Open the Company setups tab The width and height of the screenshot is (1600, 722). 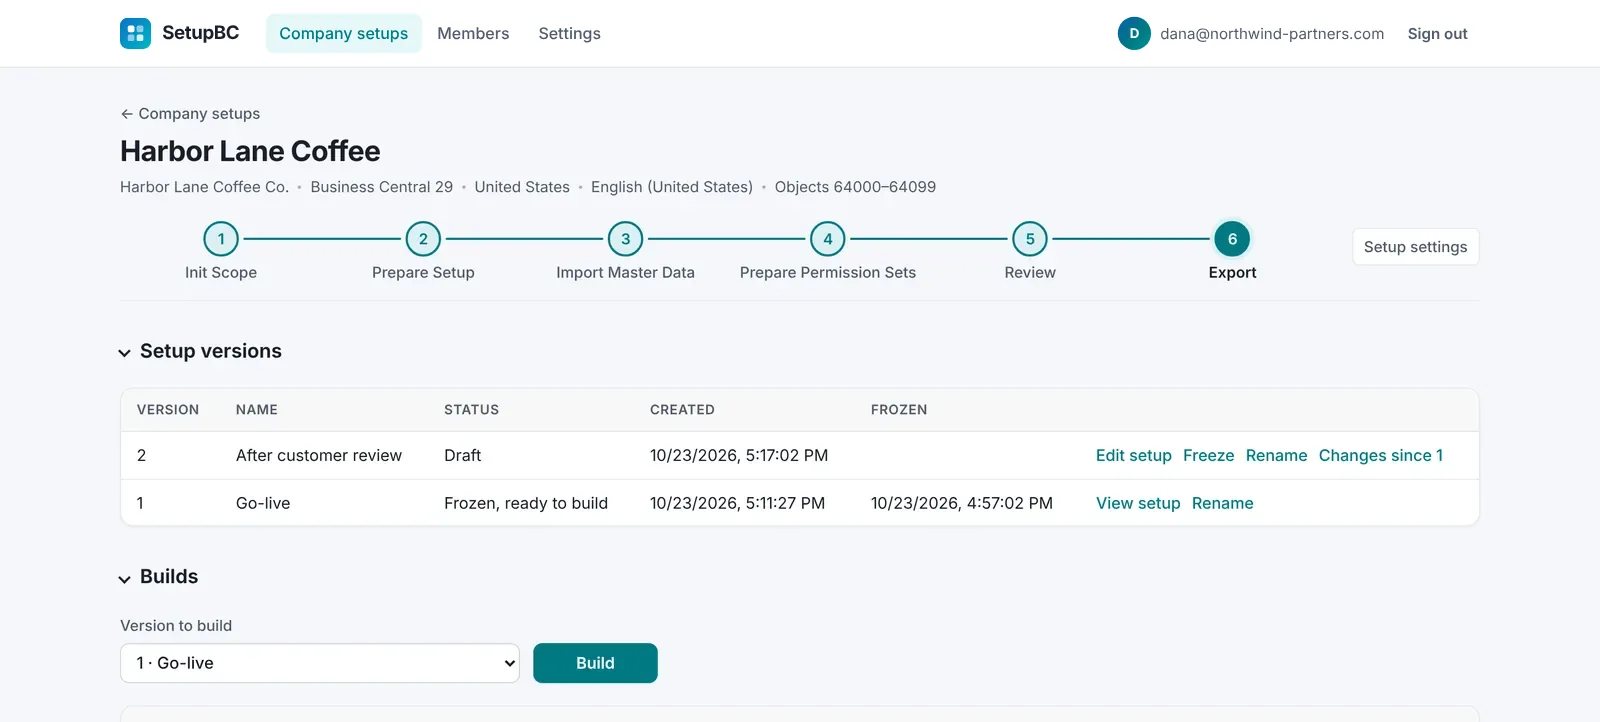(x=344, y=33)
